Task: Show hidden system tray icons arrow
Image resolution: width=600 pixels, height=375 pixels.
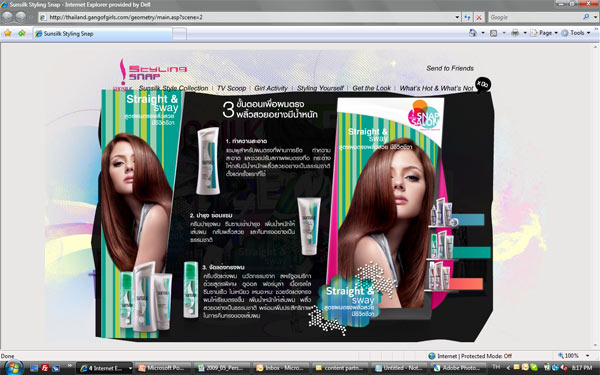Action: 508,368
